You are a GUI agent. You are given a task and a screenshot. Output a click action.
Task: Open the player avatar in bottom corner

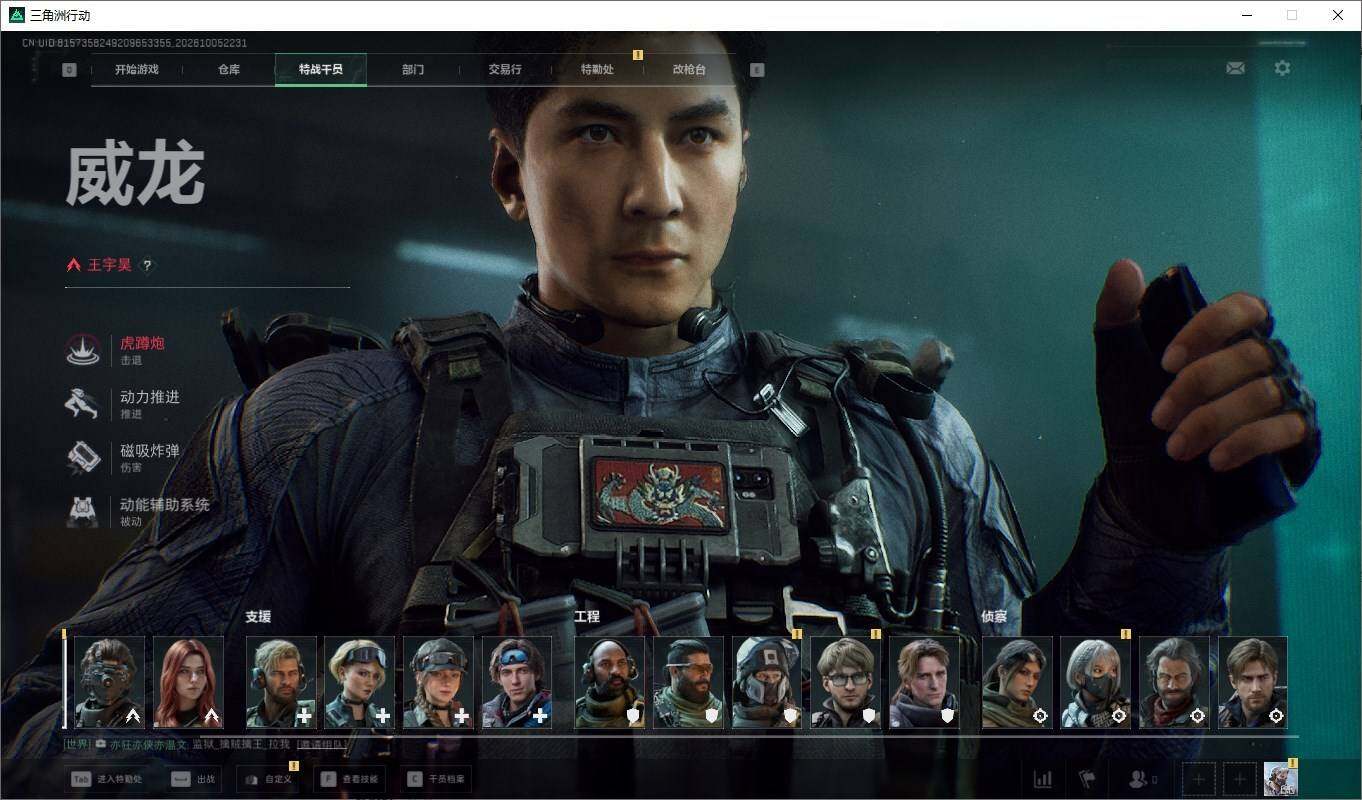tap(1280, 779)
